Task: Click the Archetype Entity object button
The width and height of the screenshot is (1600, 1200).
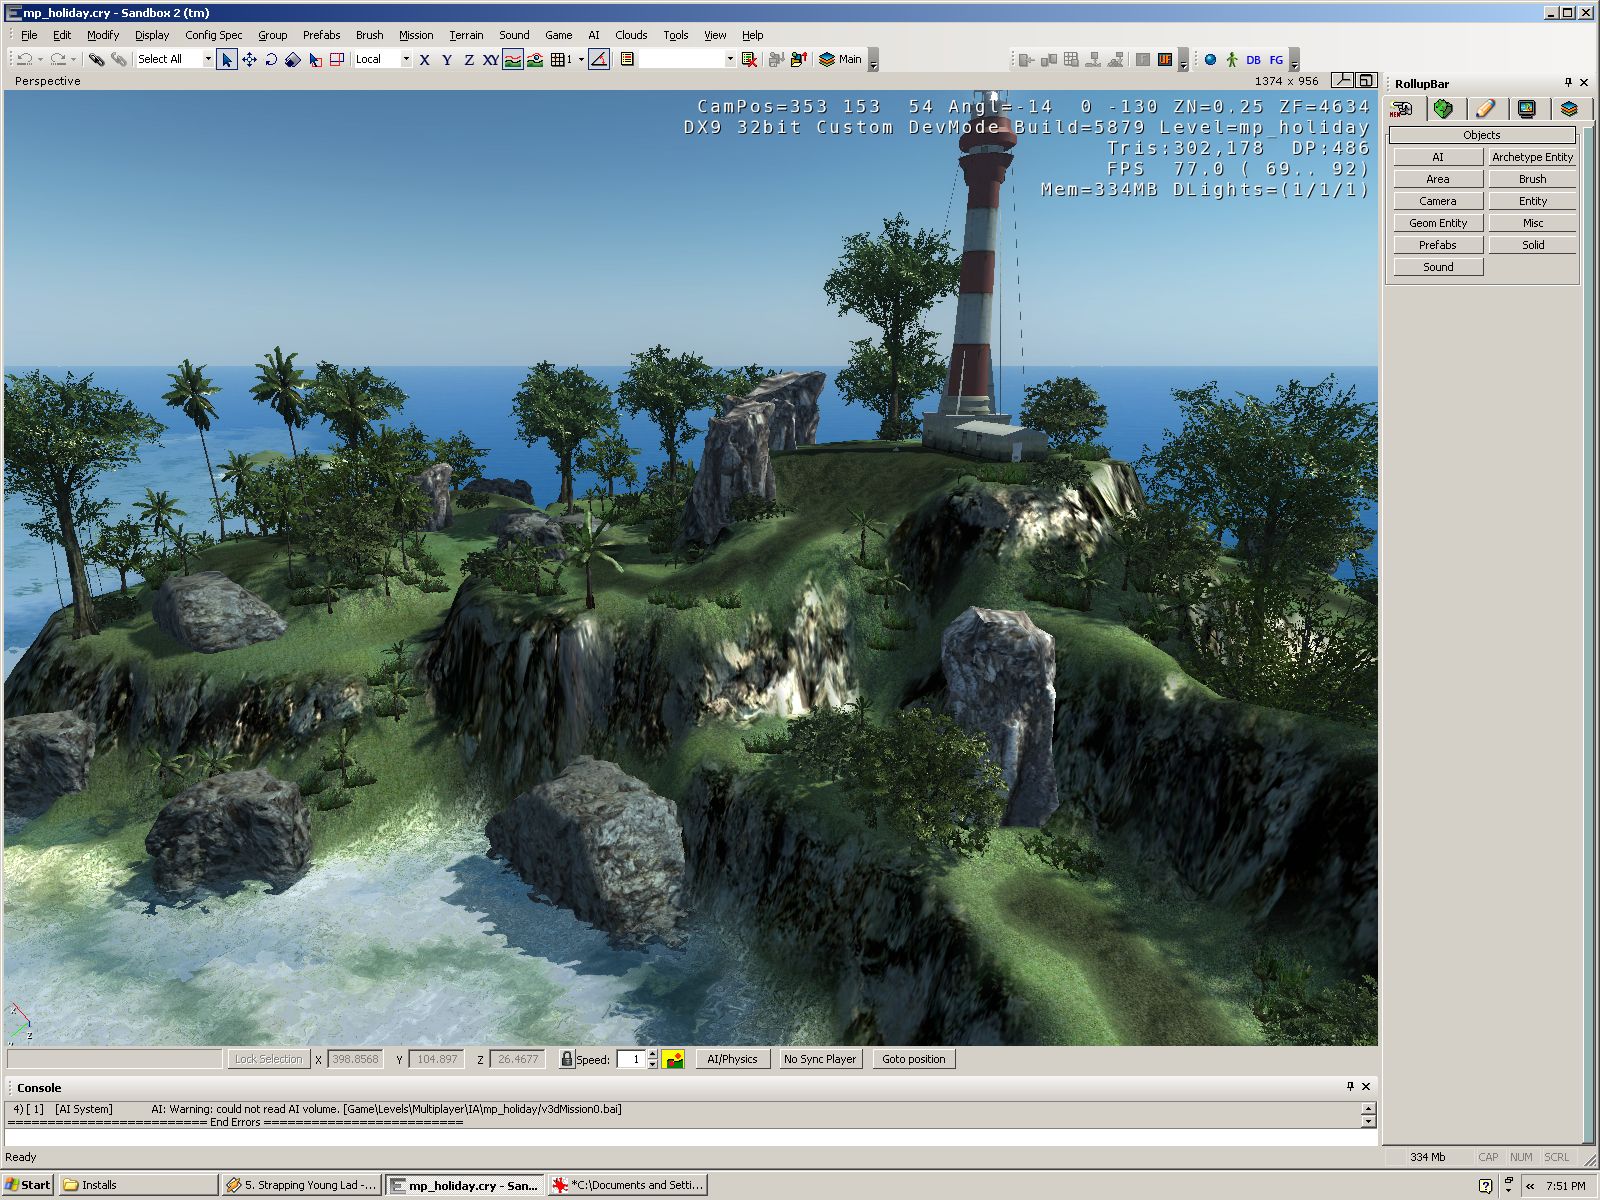Action: pos(1532,157)
